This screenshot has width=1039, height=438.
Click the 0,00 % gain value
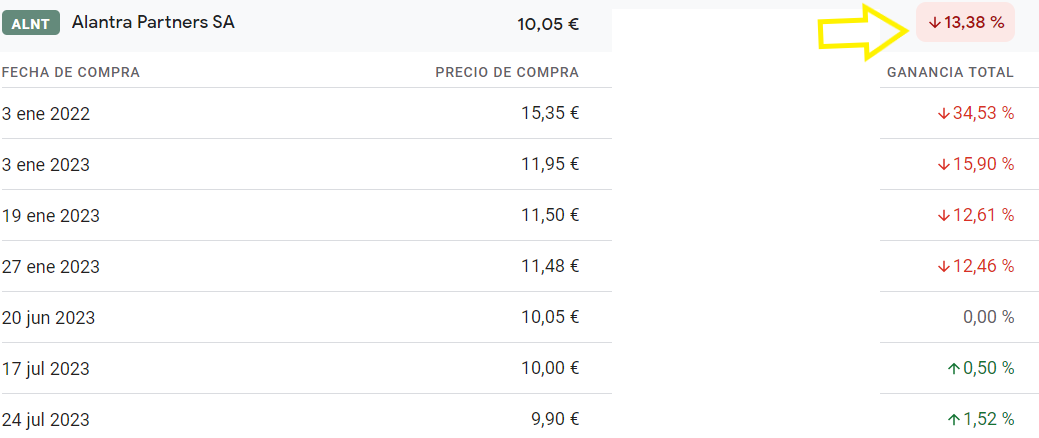pyautogui.click(x=989, y=317)
